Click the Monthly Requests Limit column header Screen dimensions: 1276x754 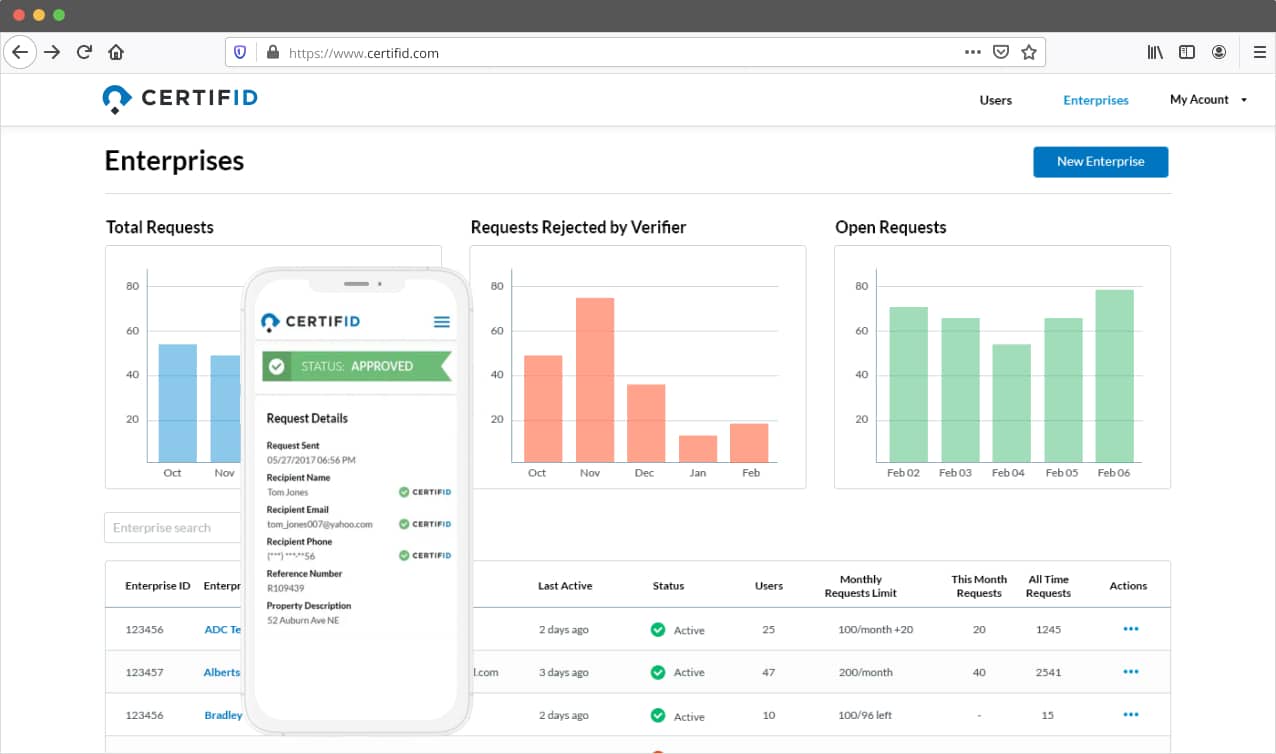click(861, 586)
